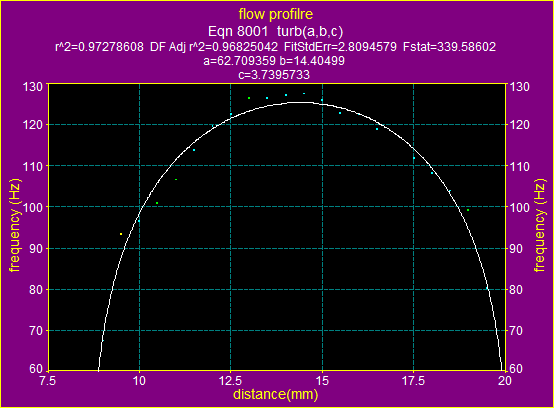Click the 7.5 tick label on x-axis
This screenshot has height=408, width=554.
tap(48, 381)
